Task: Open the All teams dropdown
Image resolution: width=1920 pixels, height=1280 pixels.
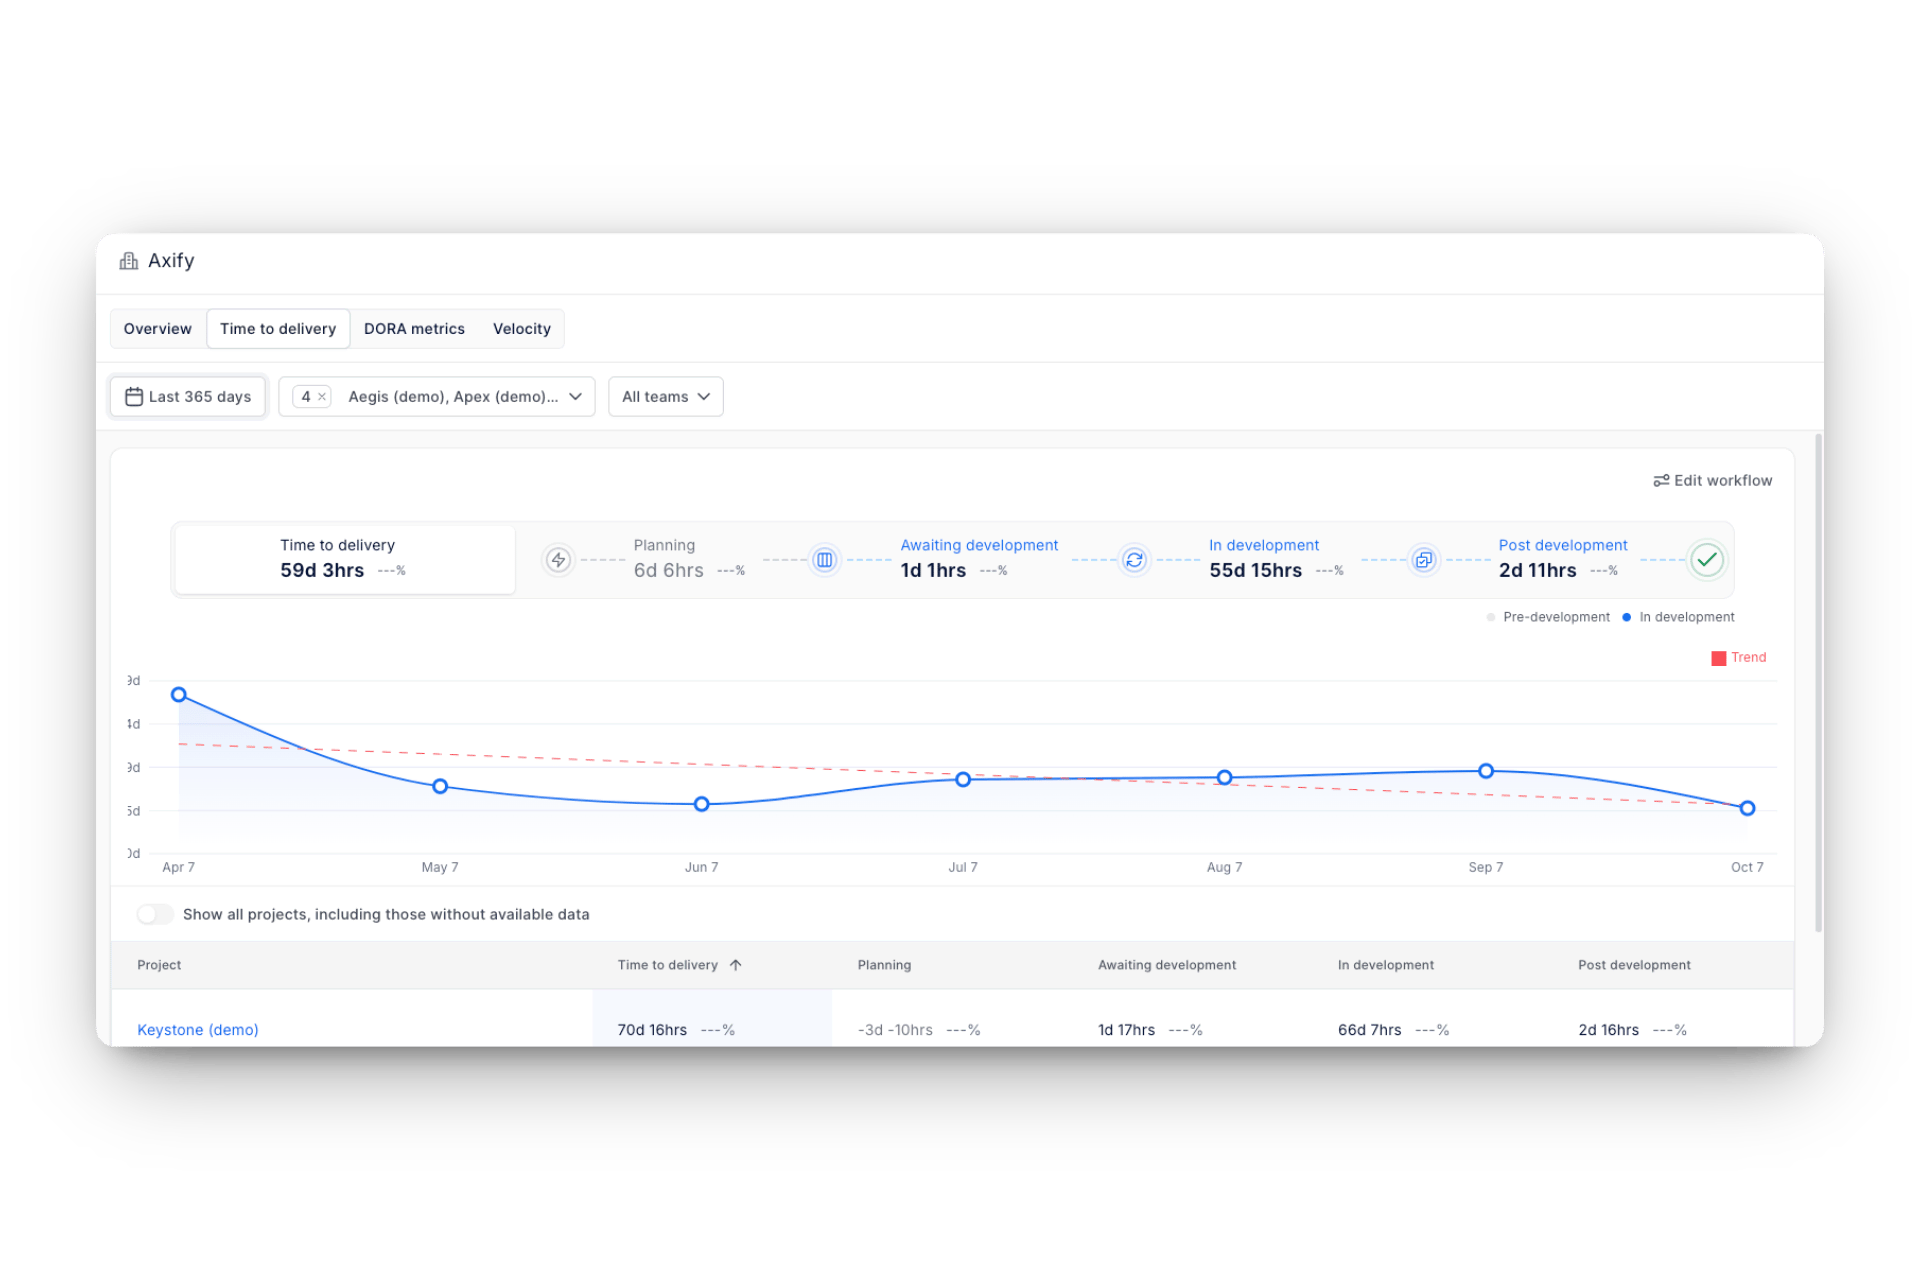Action: (x=665, y=396)
